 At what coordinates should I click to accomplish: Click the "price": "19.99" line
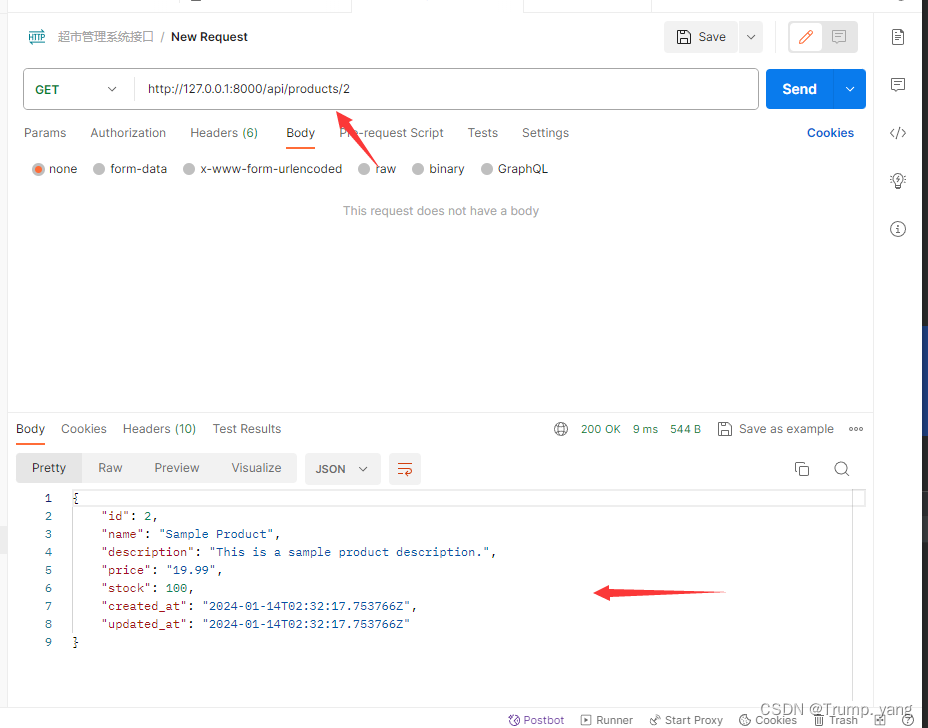162,570
